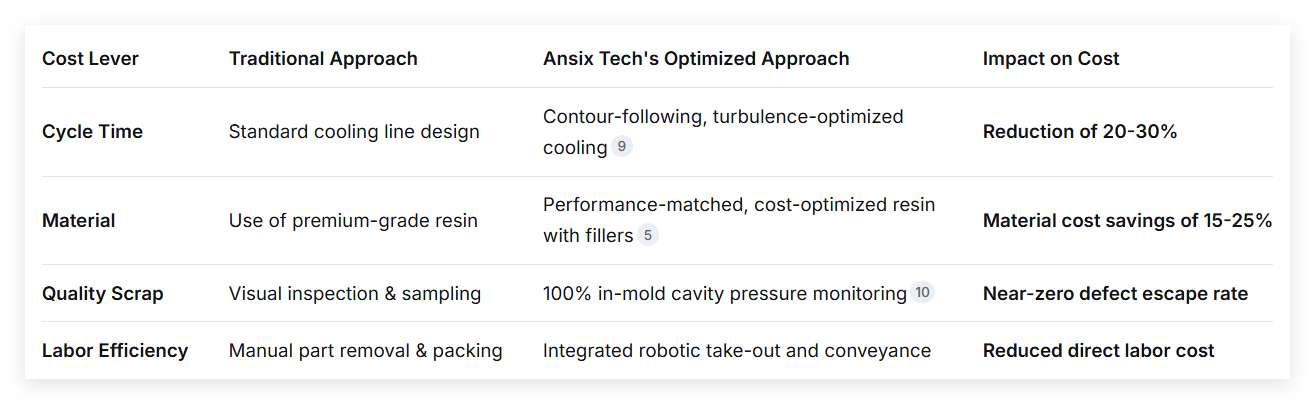Select the Cycle Time row label
1315x404 pixels.
tap(92, 132)
